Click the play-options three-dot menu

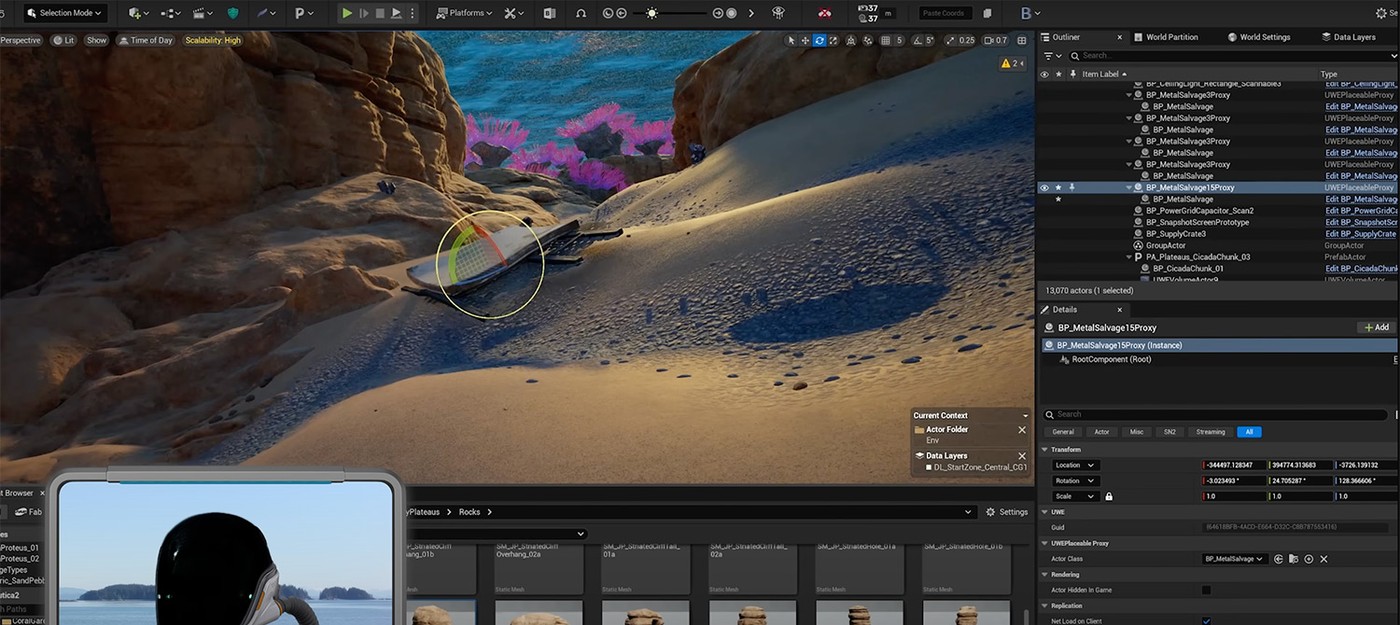click(x=412, y=13)
